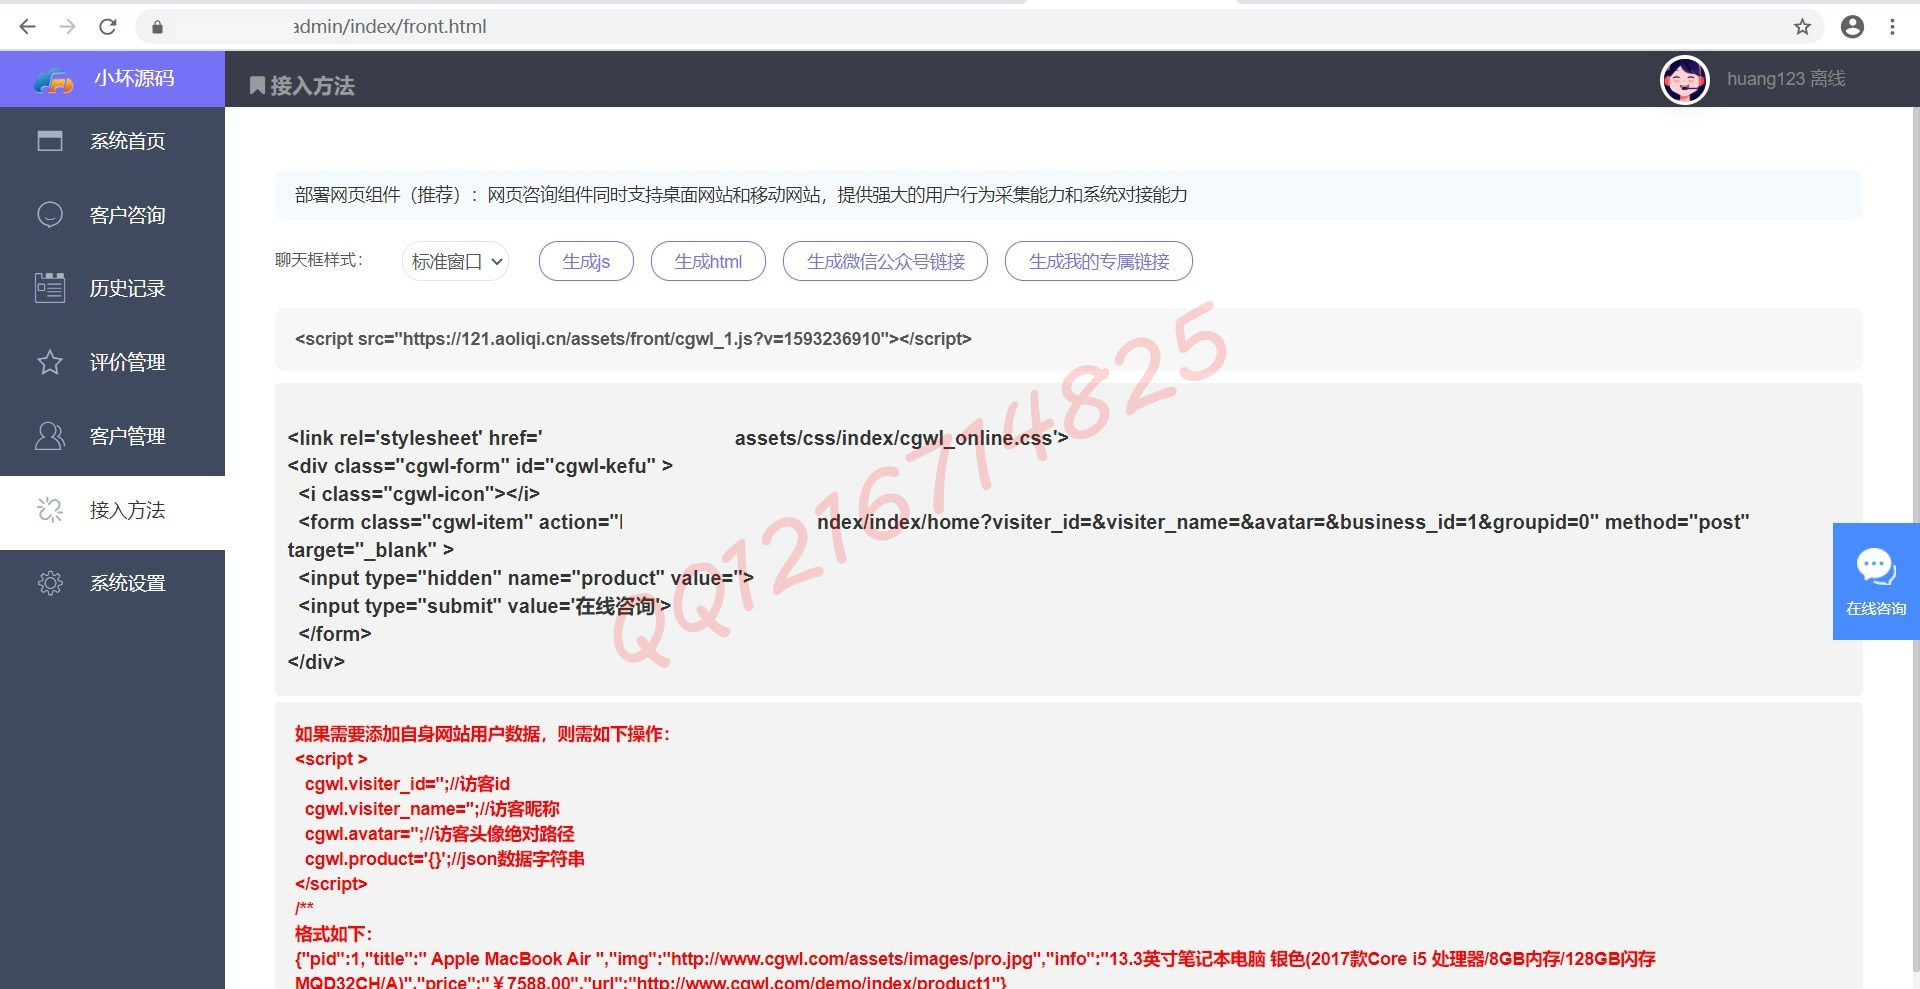The height and width of the screenshot is (989, 1920).
Task: Click the 历史记录 calendar icon
Action: click(x=49, y=288)
